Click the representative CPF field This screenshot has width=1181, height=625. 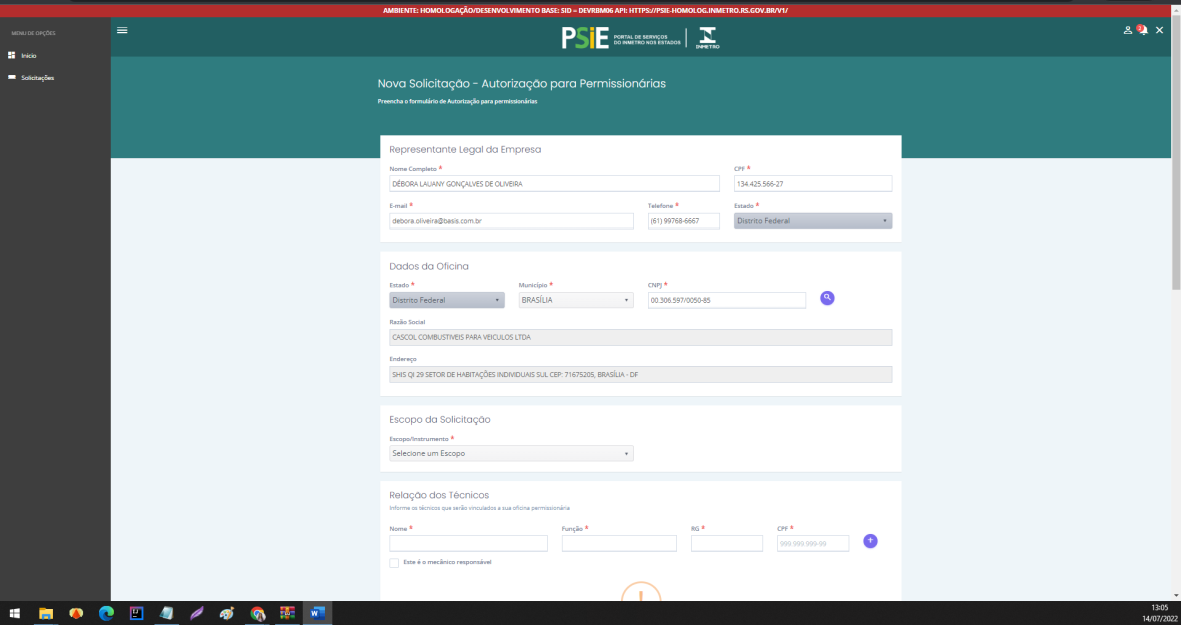point(813,184)
